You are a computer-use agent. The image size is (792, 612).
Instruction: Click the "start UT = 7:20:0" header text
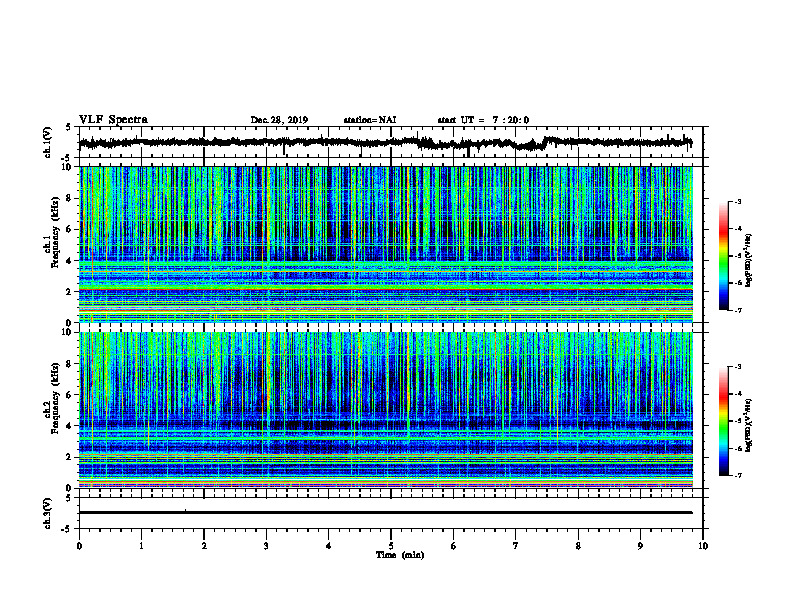(x=483, y=120)
